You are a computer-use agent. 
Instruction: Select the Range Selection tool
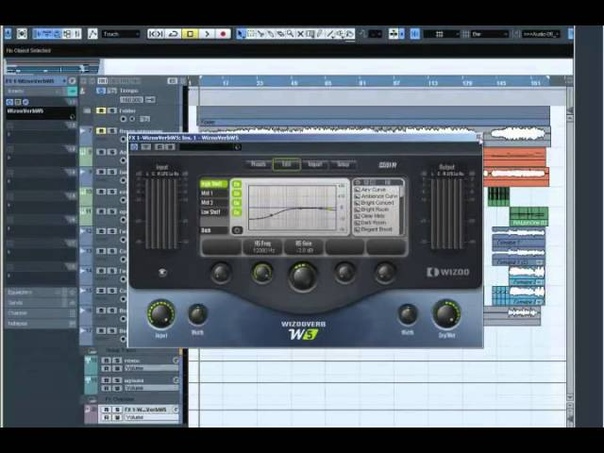[251, 34]
